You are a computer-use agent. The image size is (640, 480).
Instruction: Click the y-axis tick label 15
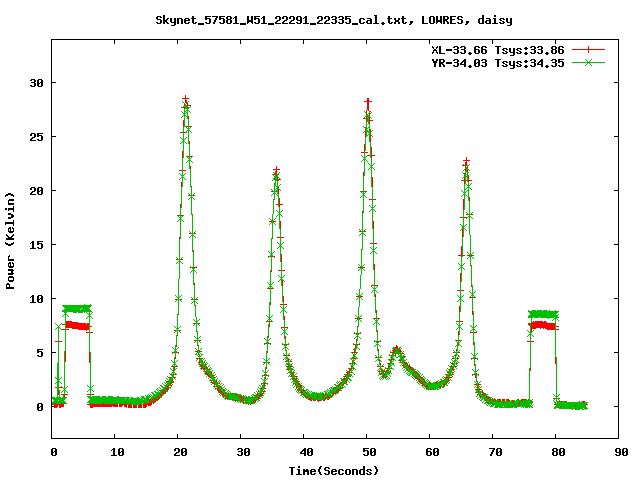pyautogui.click(x=36, y=245)
